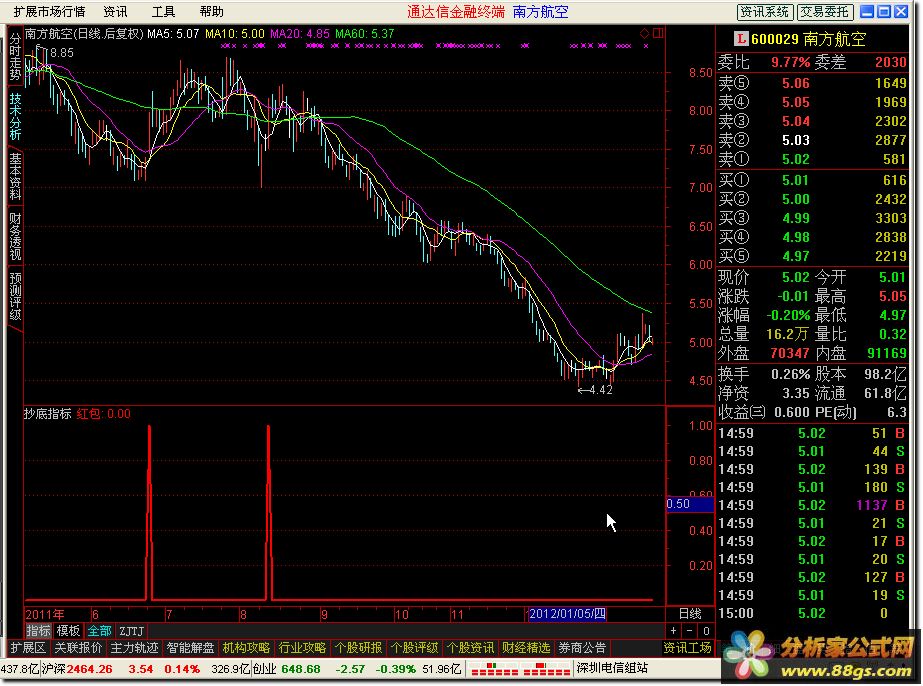Screen dimensions: 923x686
Task: Click the 南方航空 title in the top bar
Action: [x=540, y=12]
